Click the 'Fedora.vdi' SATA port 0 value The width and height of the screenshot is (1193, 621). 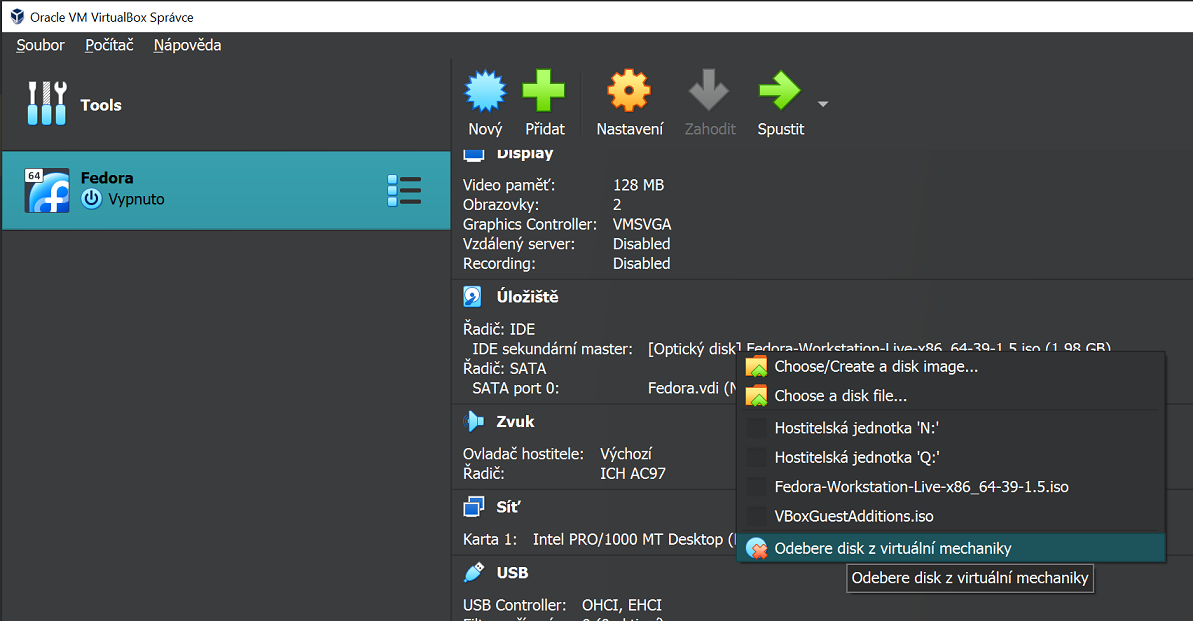click(x=683, y=388)
